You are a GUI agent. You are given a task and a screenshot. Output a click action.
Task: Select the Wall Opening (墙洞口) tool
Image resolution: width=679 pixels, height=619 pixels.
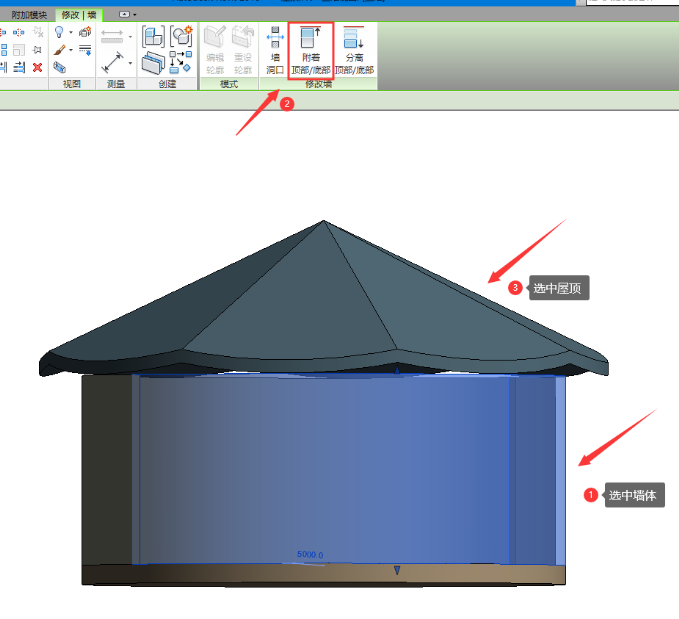[275, 51]
